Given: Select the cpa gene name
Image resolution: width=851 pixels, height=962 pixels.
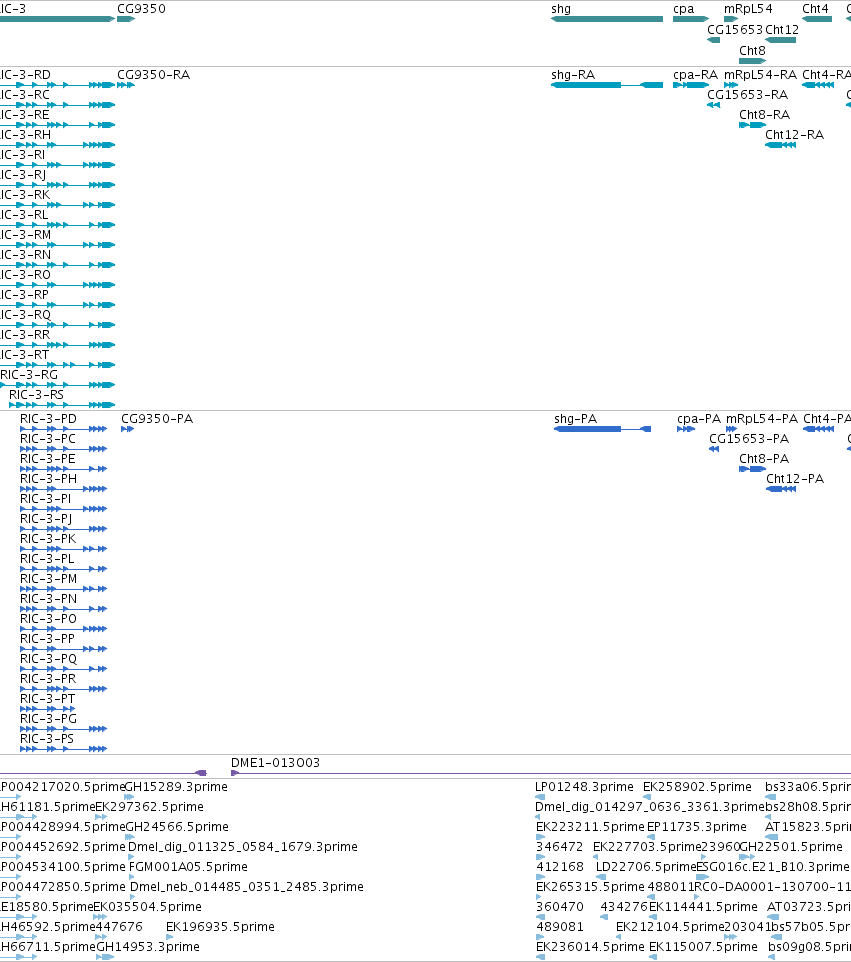Looking at the screenshot, I should click(x=683, y=9).
